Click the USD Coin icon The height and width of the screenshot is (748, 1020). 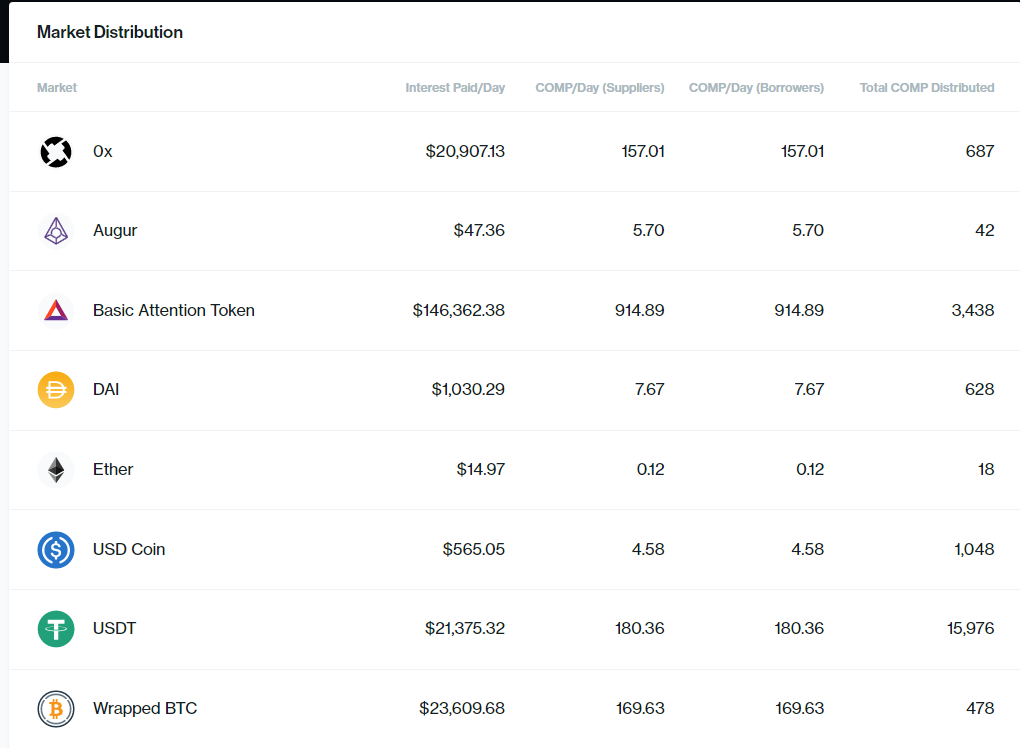point(56,550)
